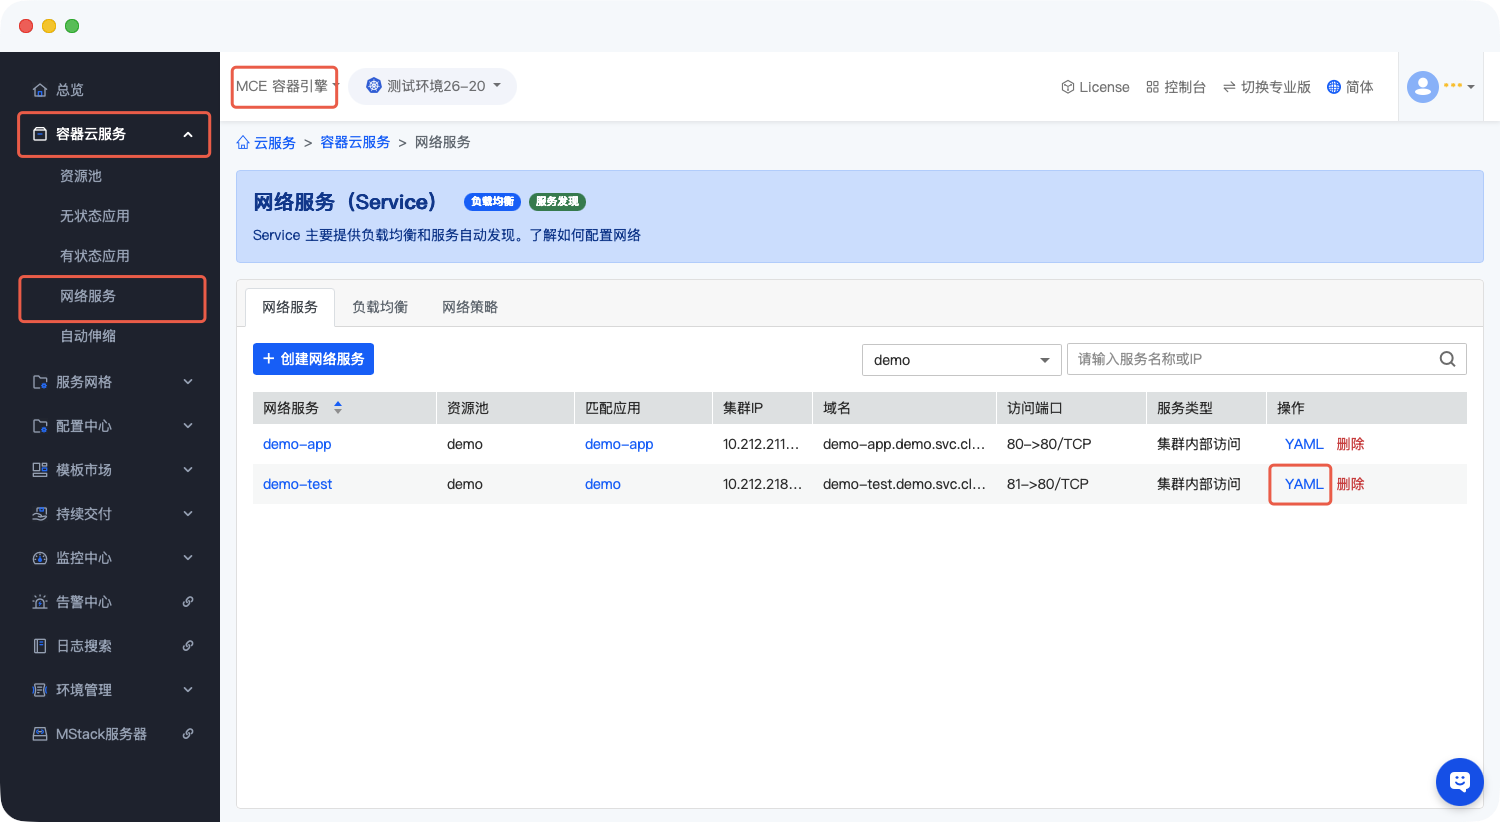The width and height of the screenshot is (1500, 822).
Task: Open the 测试环境26-20 environment dropdown
Action: (x=433, y=86)
